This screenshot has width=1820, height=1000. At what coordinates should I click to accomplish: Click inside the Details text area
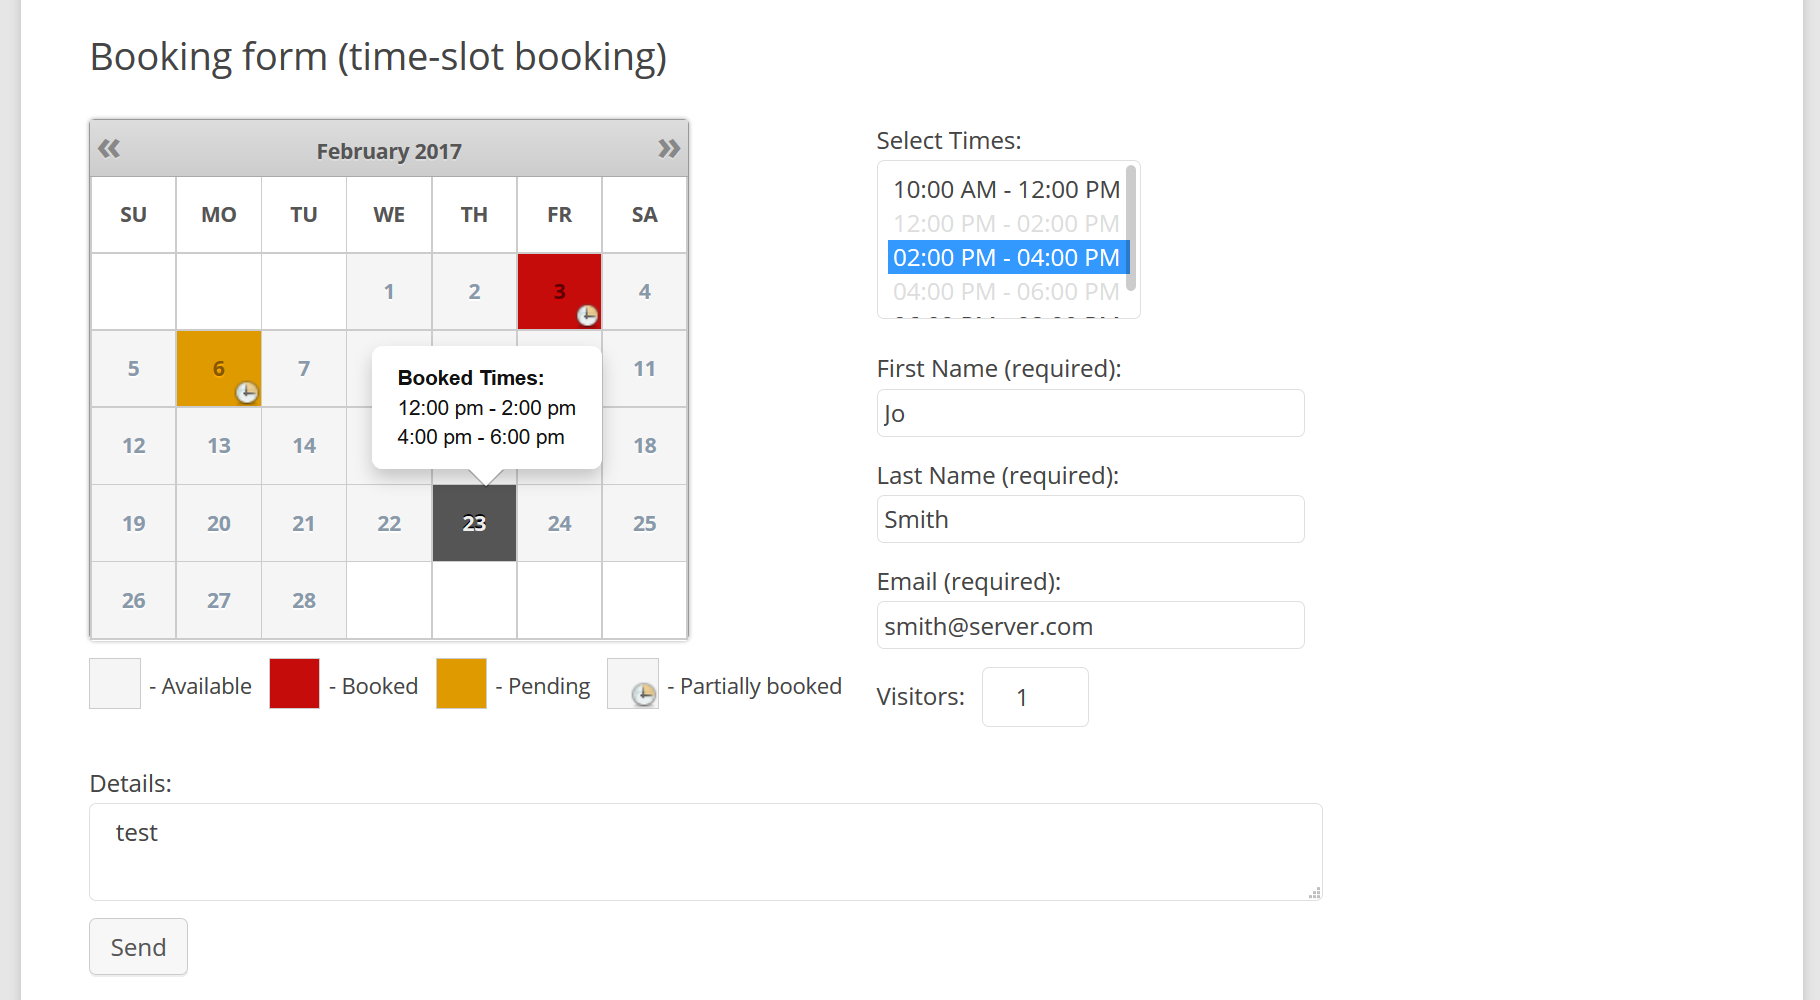pos(706,852)
